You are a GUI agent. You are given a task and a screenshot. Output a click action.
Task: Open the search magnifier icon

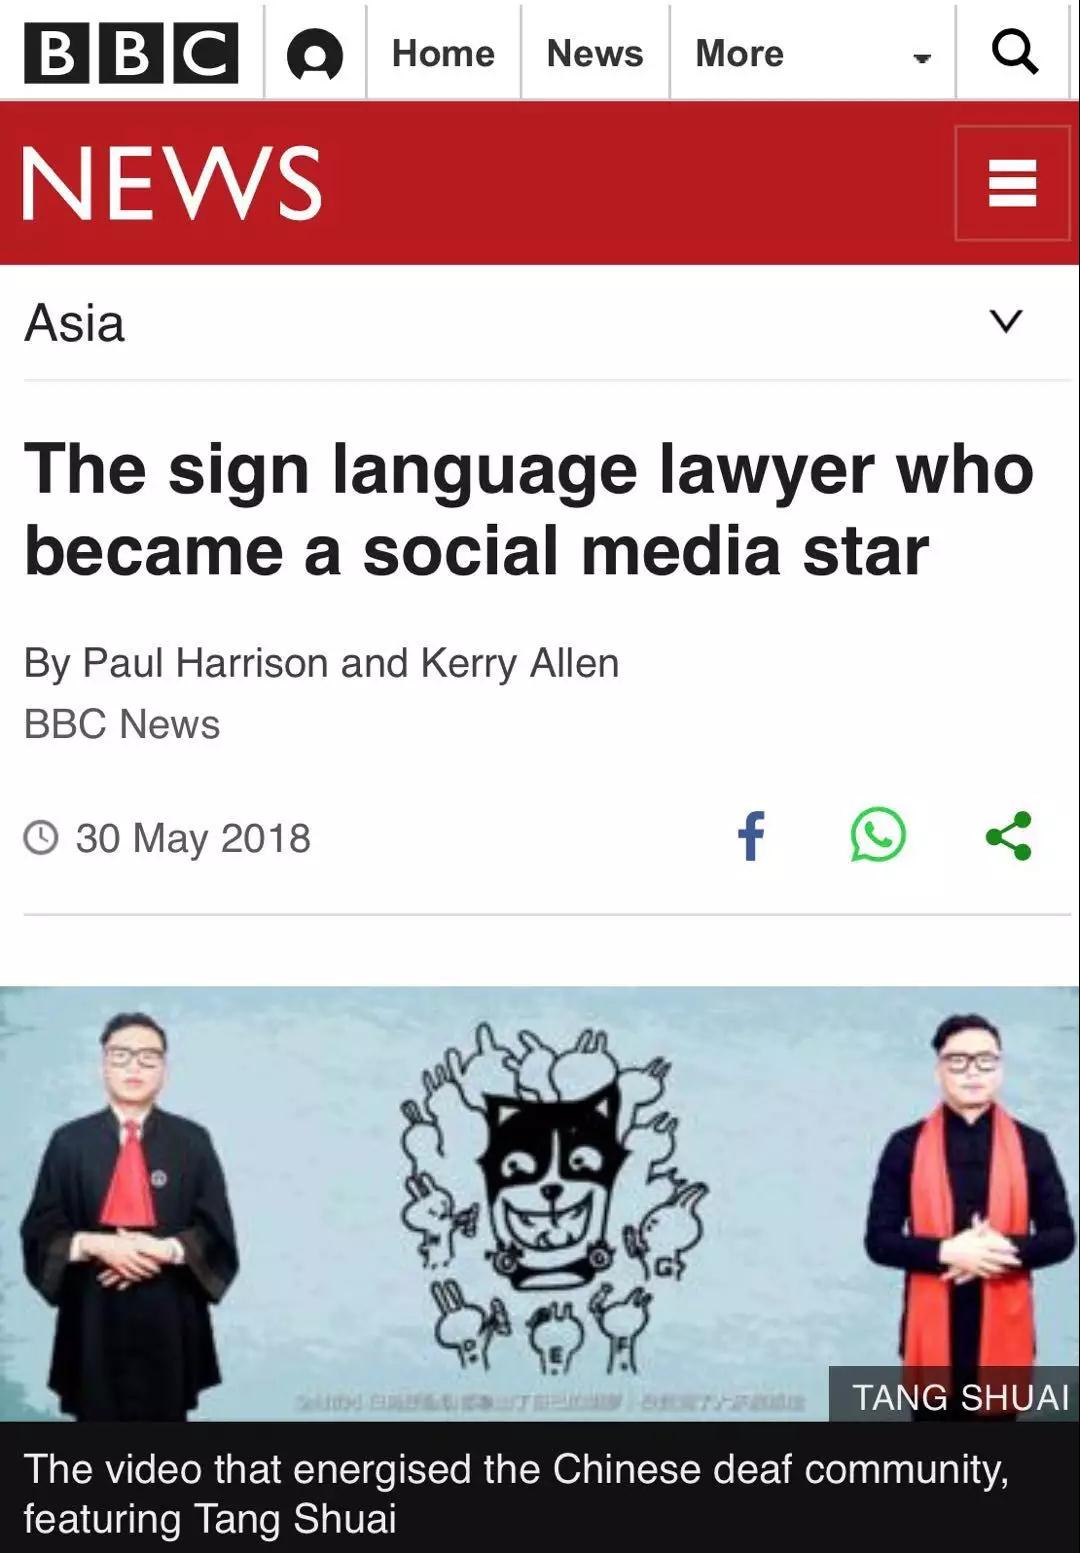coord(1014,50)
